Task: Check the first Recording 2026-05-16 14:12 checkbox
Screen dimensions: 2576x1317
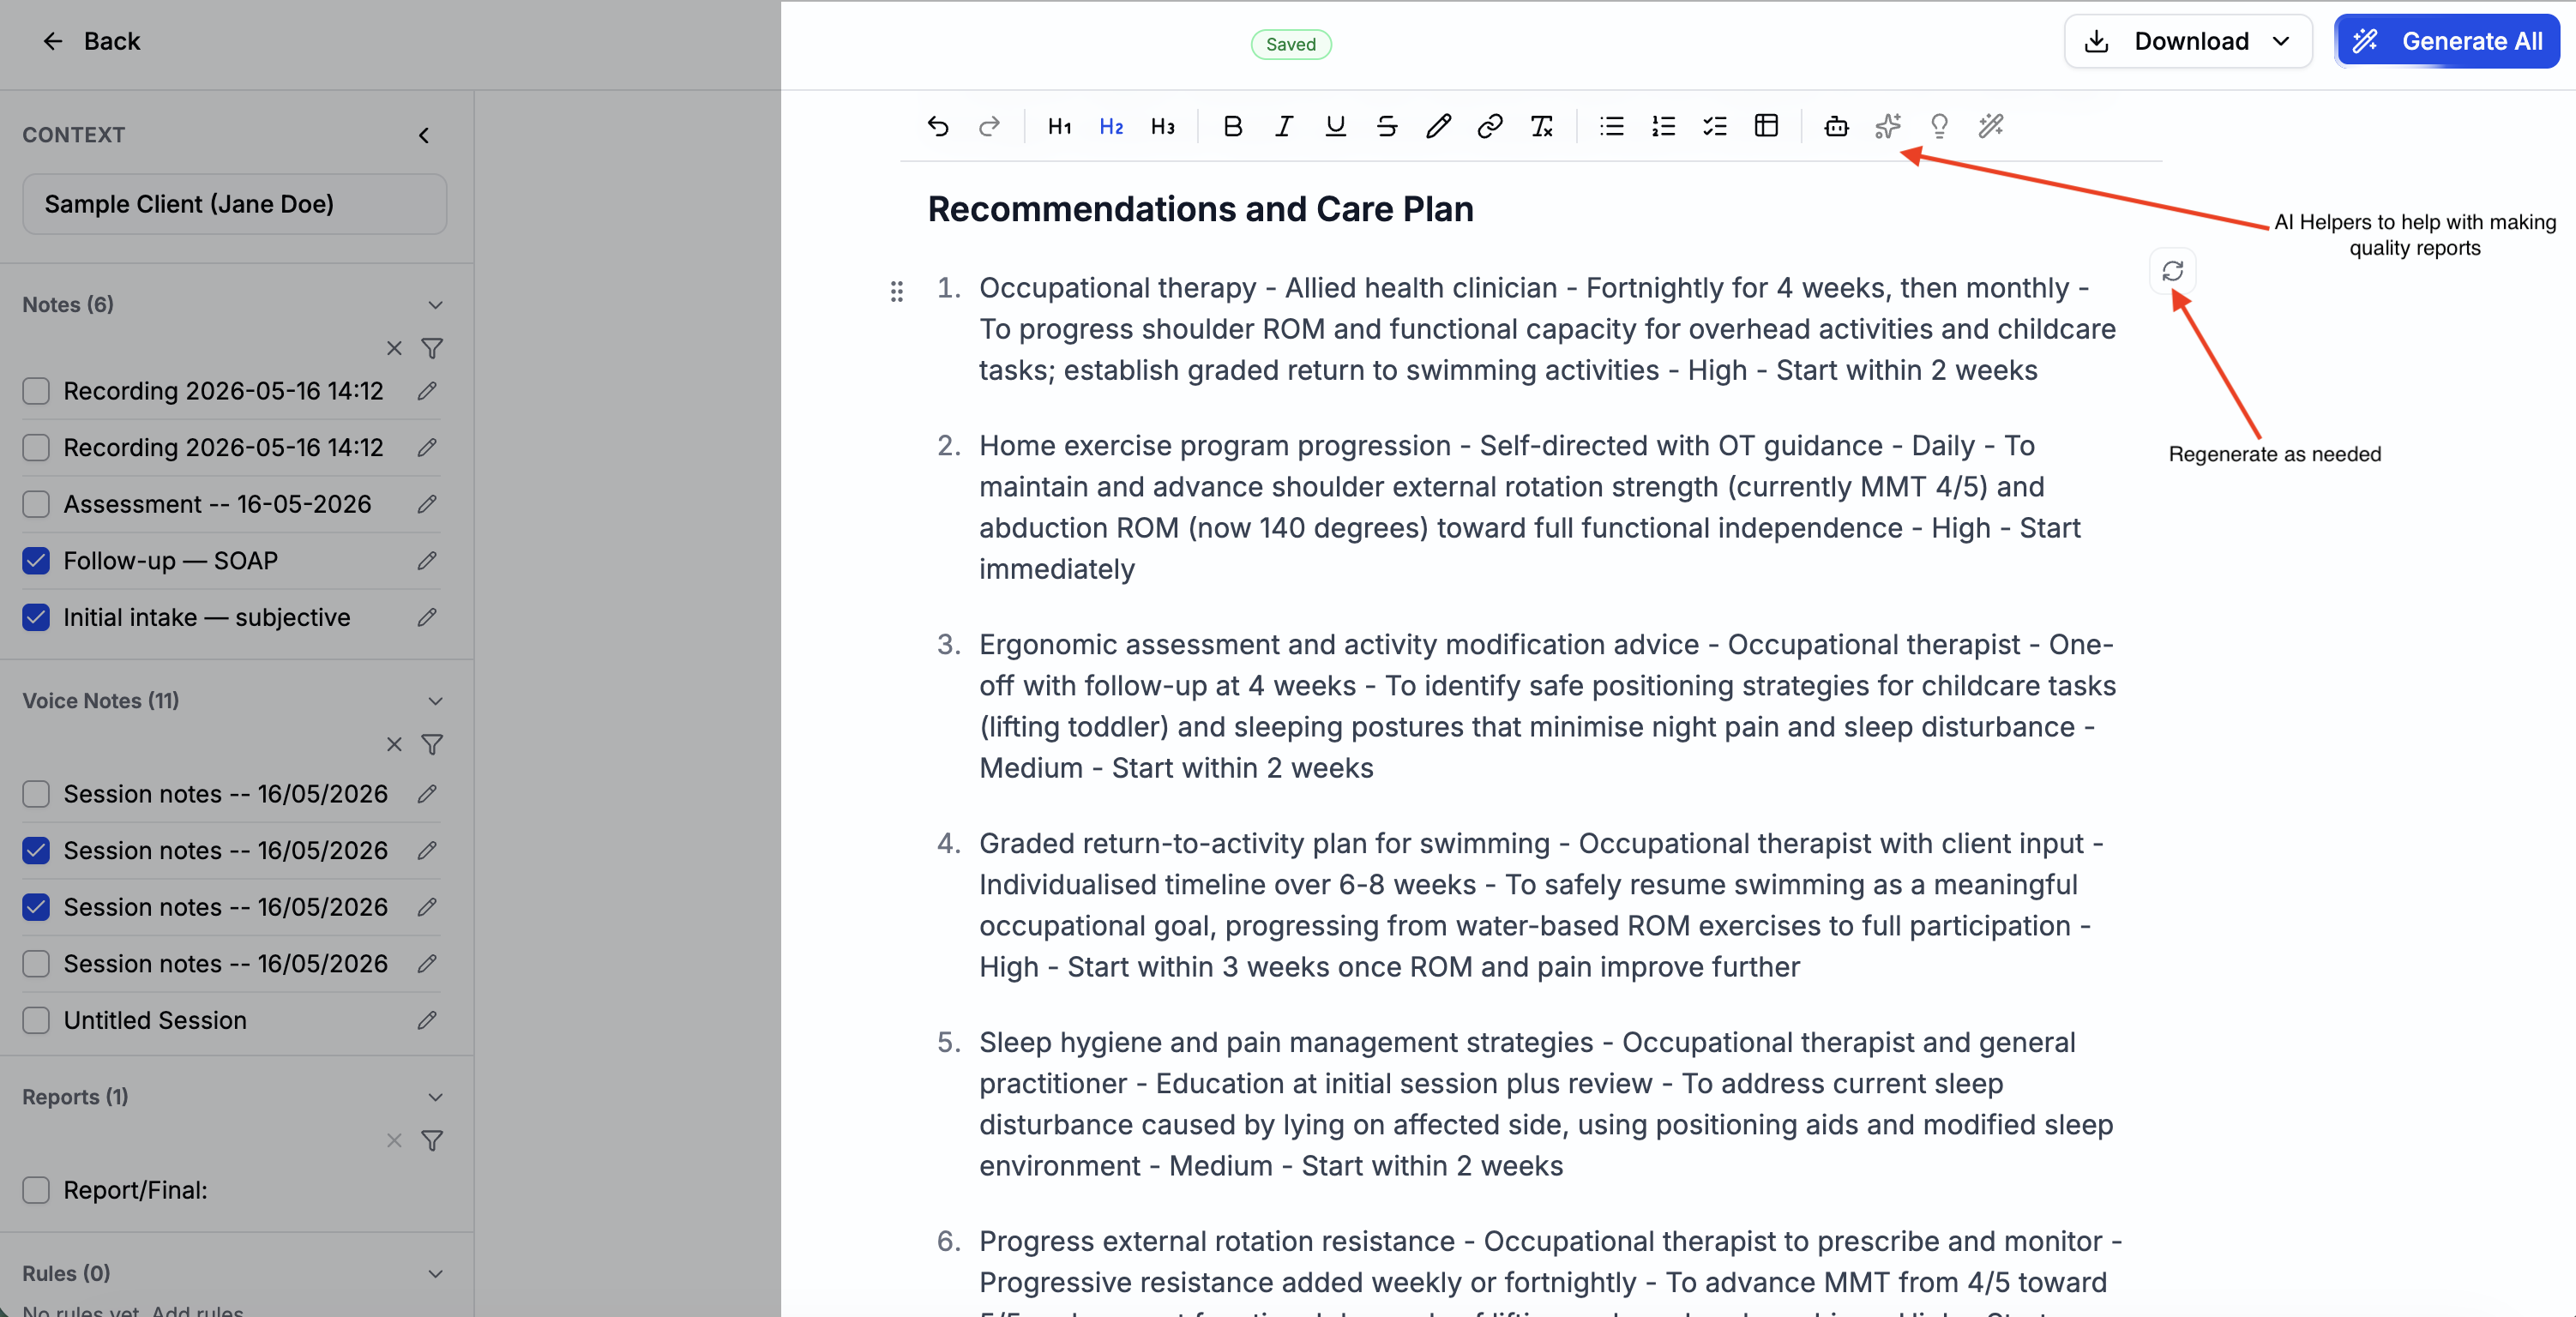Action: pyautogui.click(x=36, y=391)
